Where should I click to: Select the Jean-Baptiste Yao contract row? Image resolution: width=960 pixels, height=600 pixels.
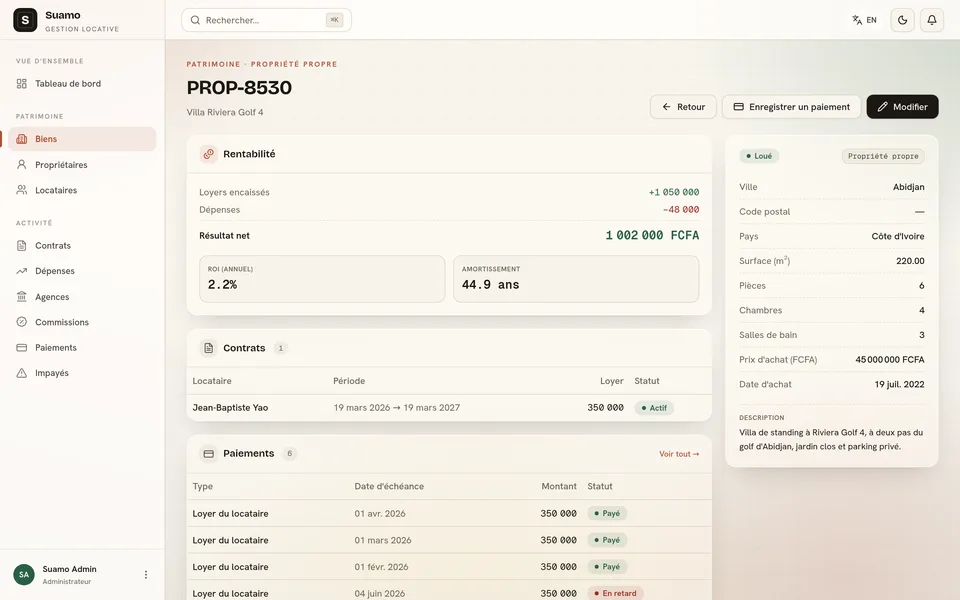449,408
